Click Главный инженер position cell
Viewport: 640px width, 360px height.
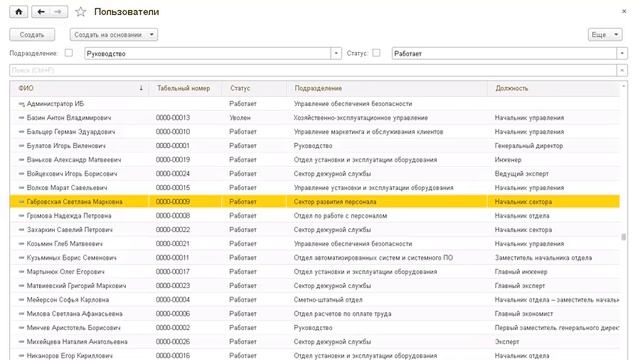(x=521, y=272)
